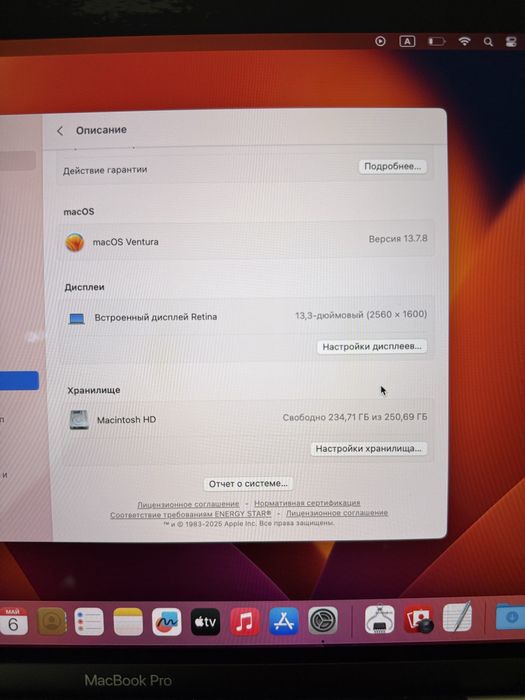Click System Settings icon in the Dock
Screen dimensions: 525x700
coord(322,621)
